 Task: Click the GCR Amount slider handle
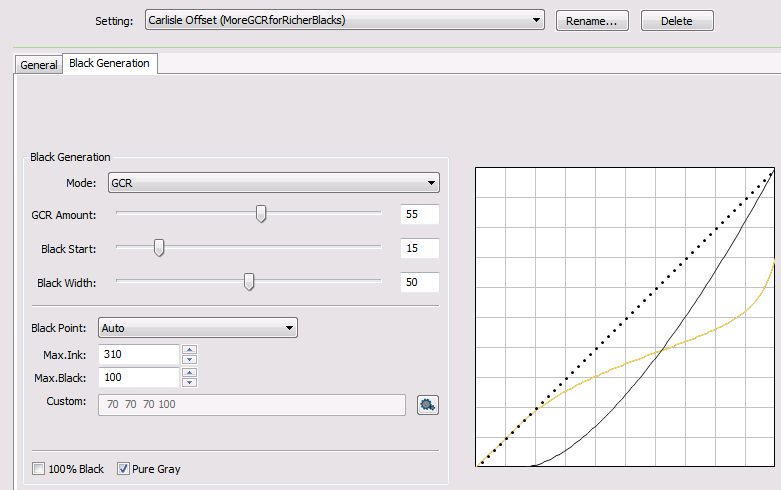pyautogui.click(x=261, y=213)
